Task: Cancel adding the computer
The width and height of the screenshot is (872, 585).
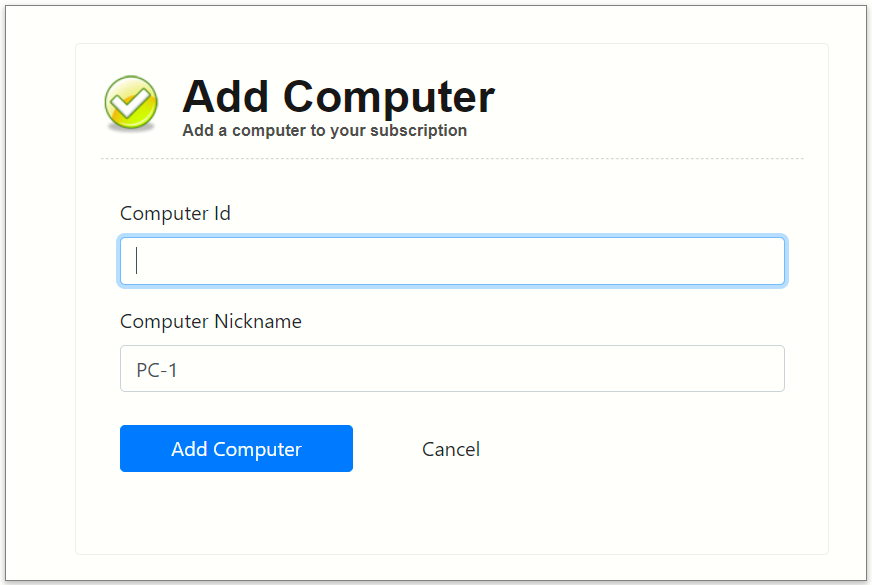Action: tap(451, 449)
